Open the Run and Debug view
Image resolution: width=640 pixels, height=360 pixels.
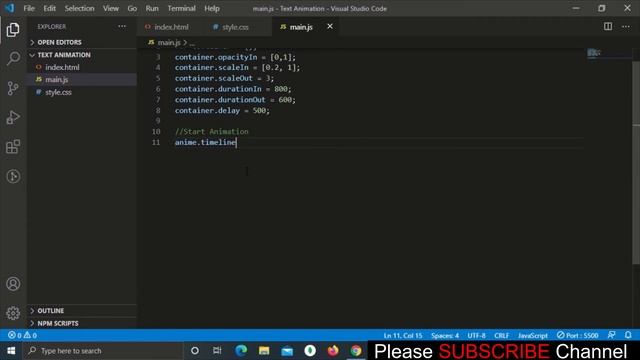point(13,118)
